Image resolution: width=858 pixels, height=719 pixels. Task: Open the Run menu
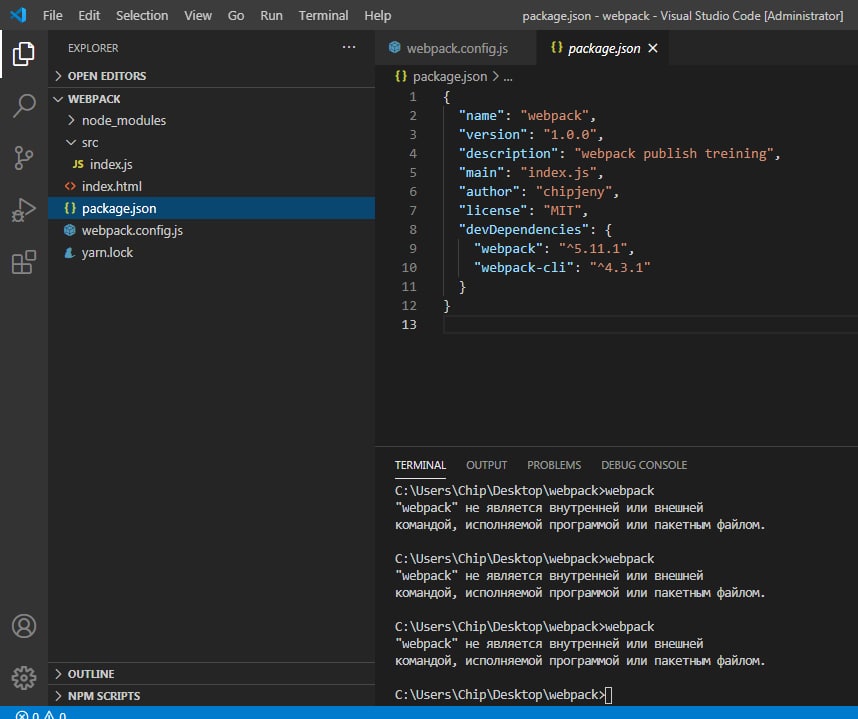(x=271, y=15)
